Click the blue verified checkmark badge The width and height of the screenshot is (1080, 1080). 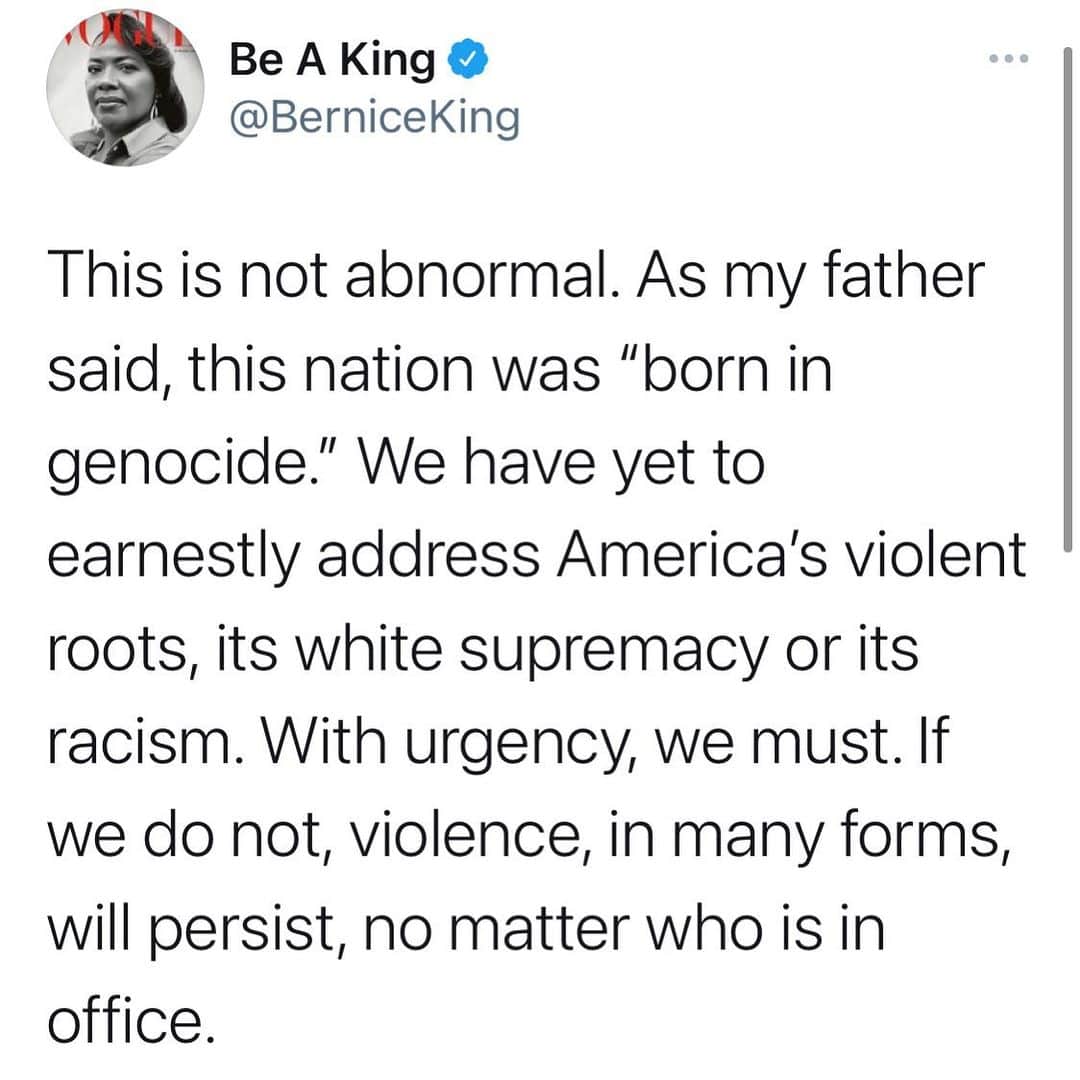pyautogui.click(x=468, y=59)
